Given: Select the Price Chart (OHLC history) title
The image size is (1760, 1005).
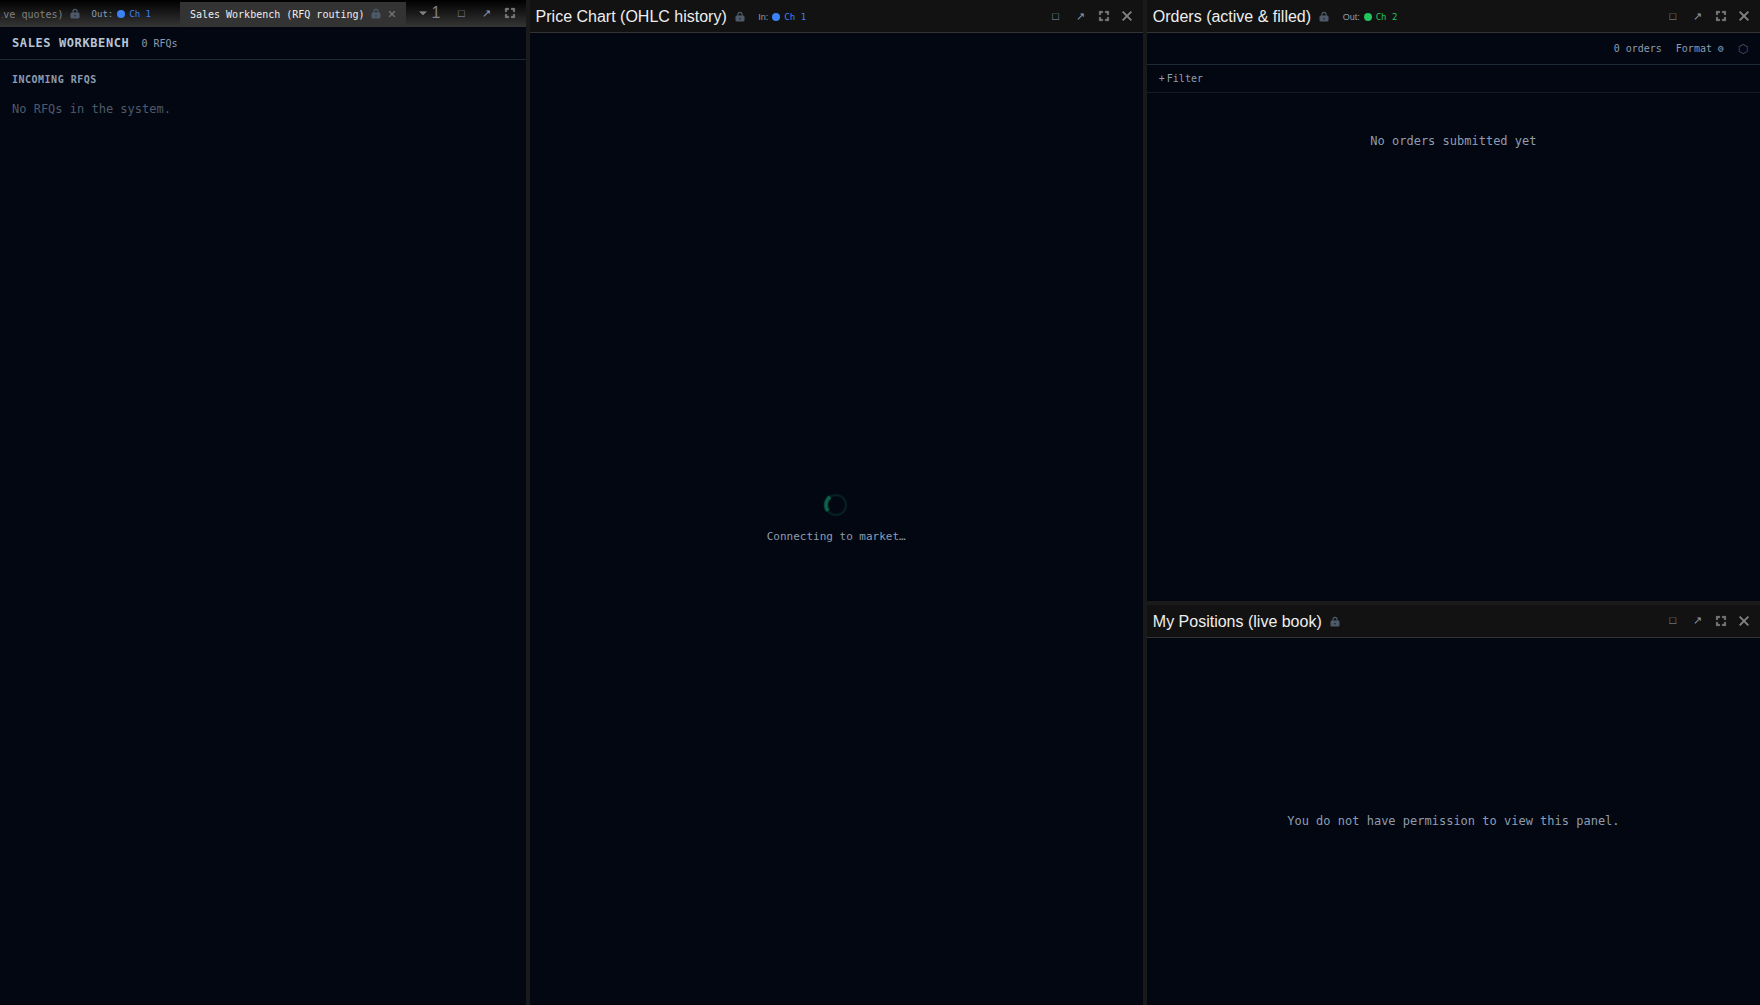Looking at the screenshot, I should 631,17.
